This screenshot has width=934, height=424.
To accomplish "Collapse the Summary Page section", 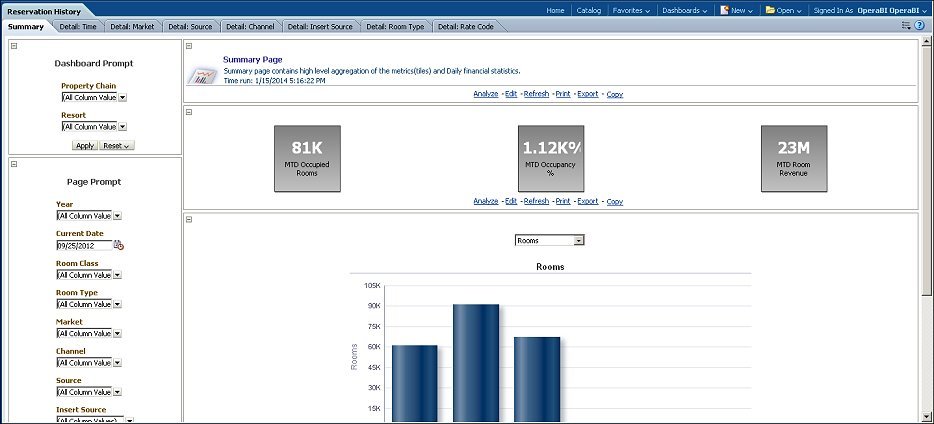I will [x=189, y=46].
